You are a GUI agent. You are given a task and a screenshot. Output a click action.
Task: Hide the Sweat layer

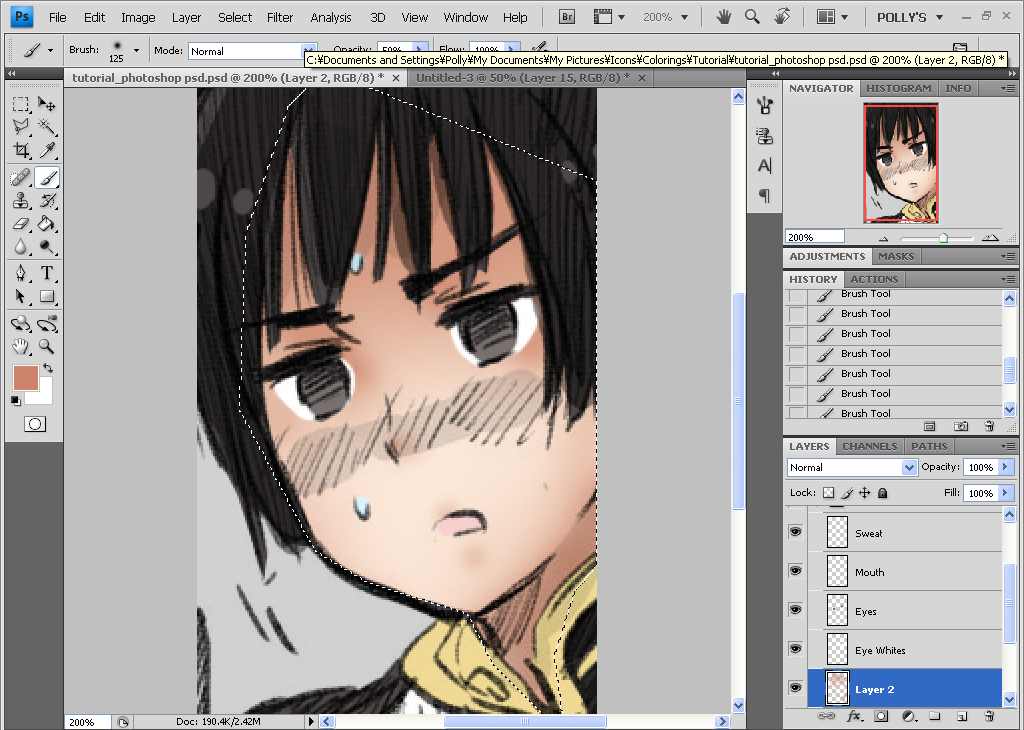(795, 532)
